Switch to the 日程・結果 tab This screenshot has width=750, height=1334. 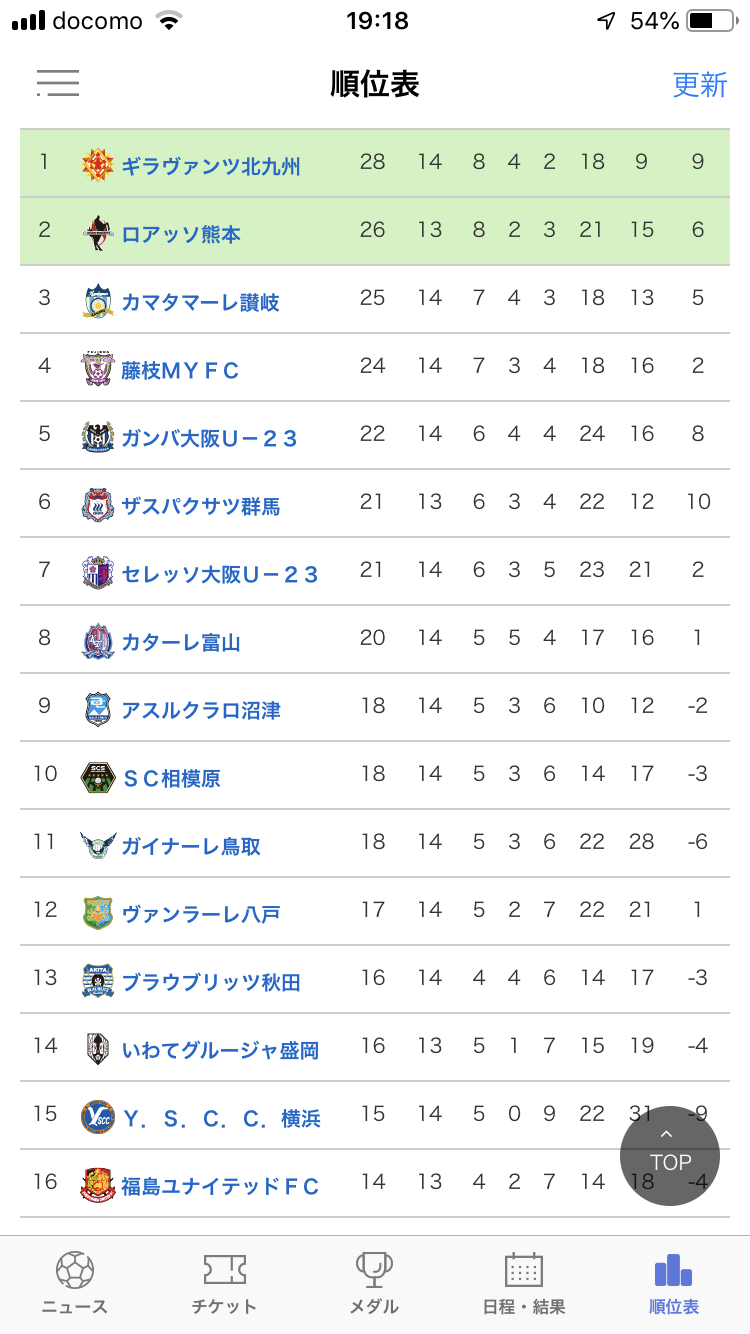524,1284
